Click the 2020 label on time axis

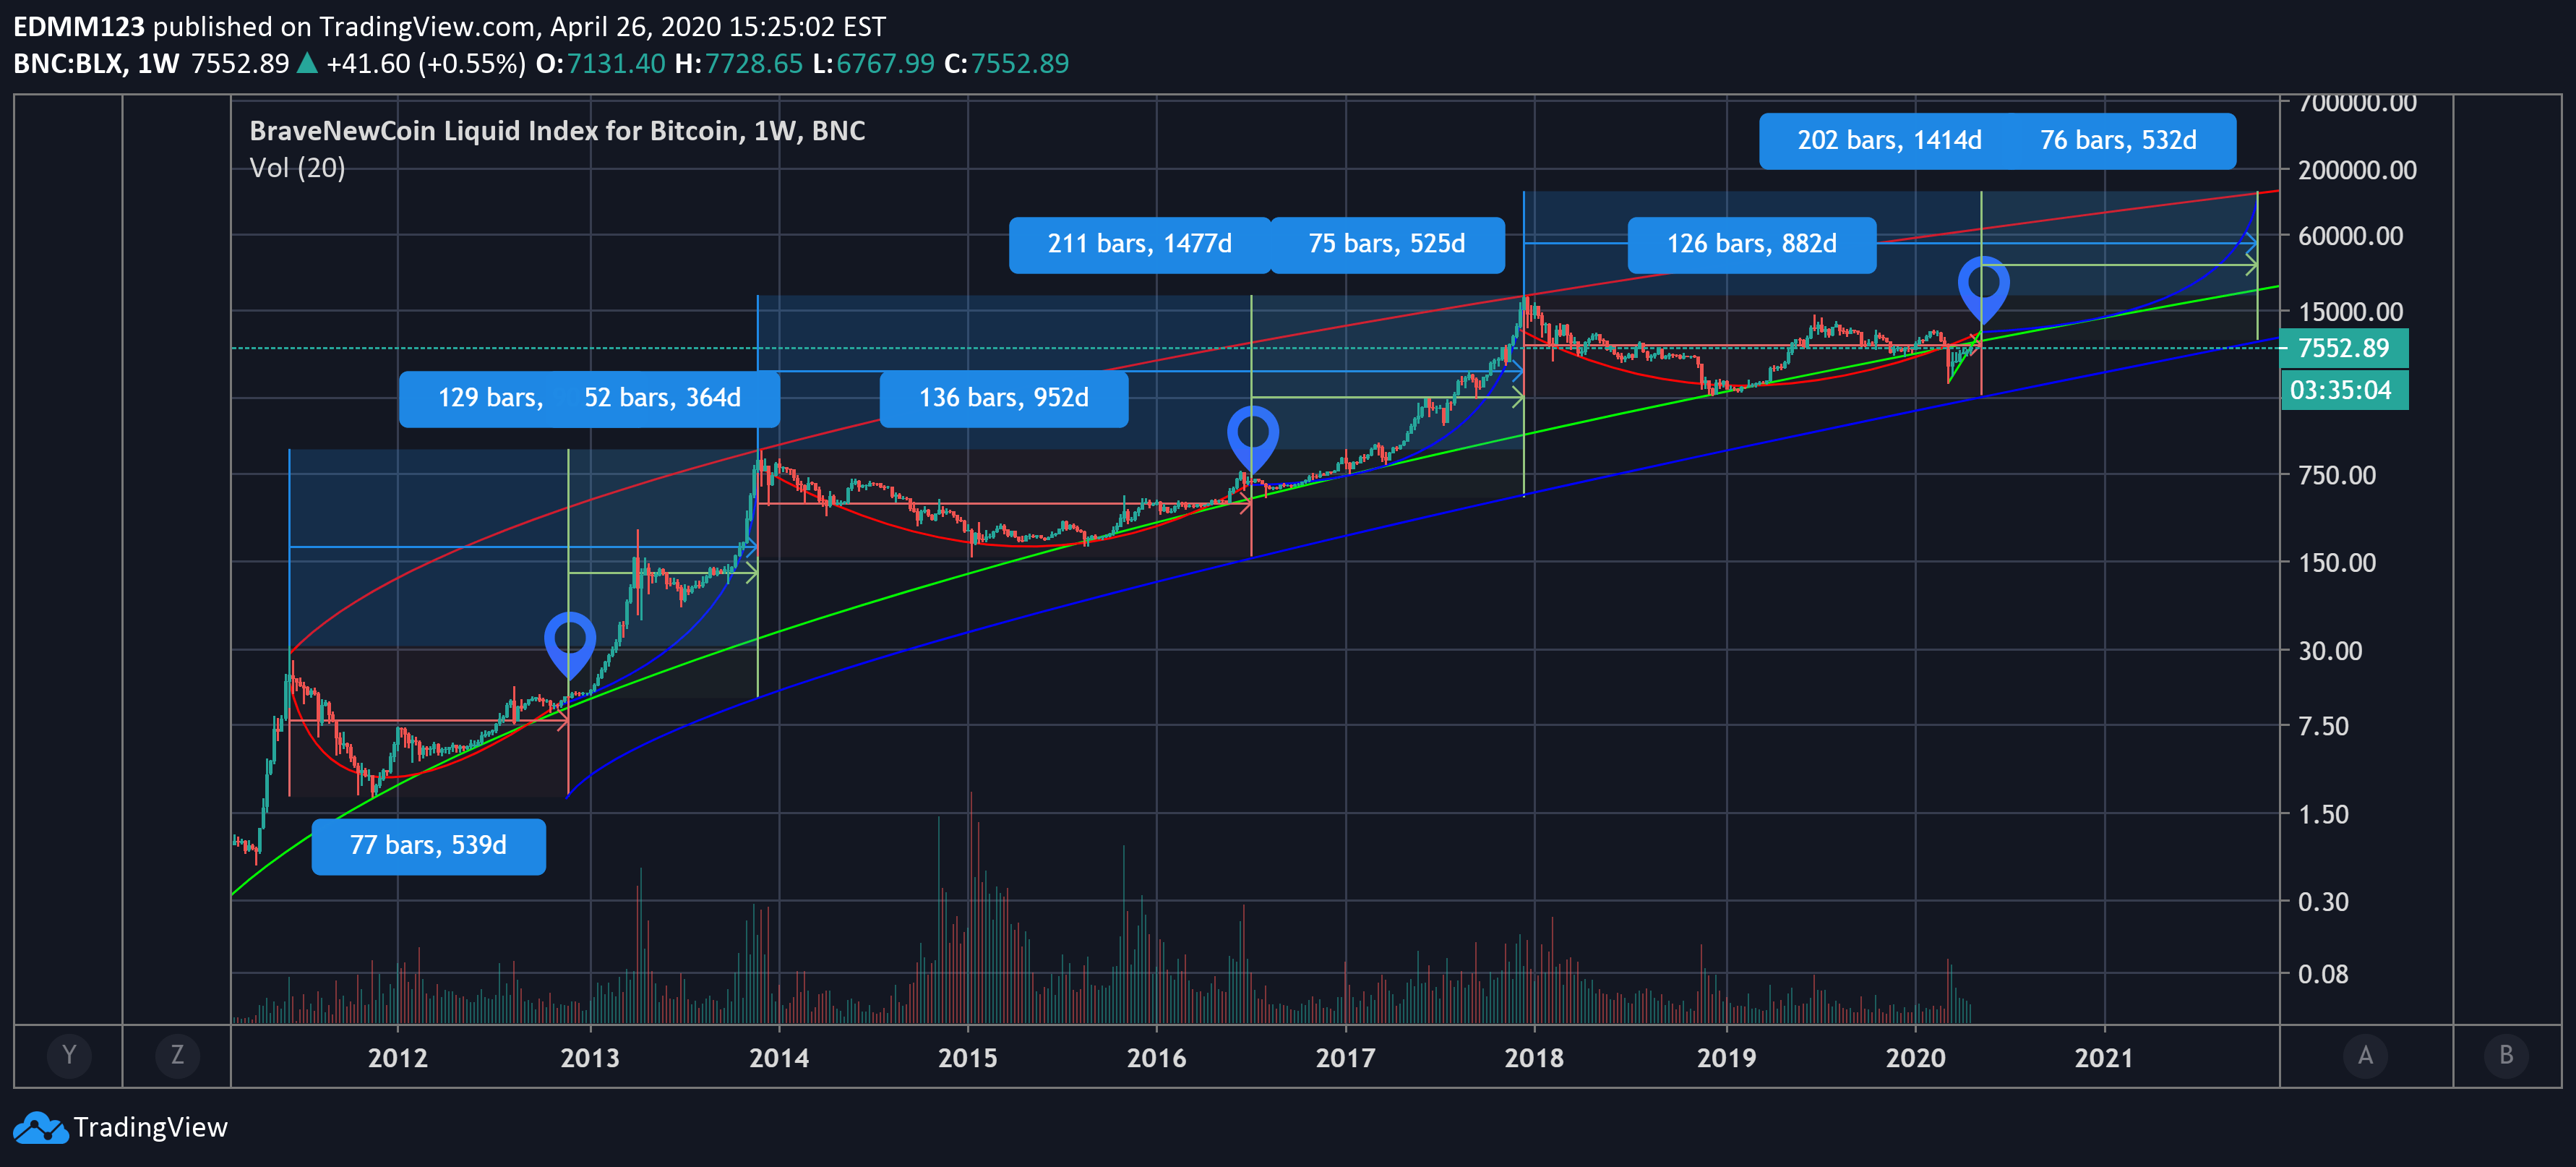(x=1916, y=1058)
